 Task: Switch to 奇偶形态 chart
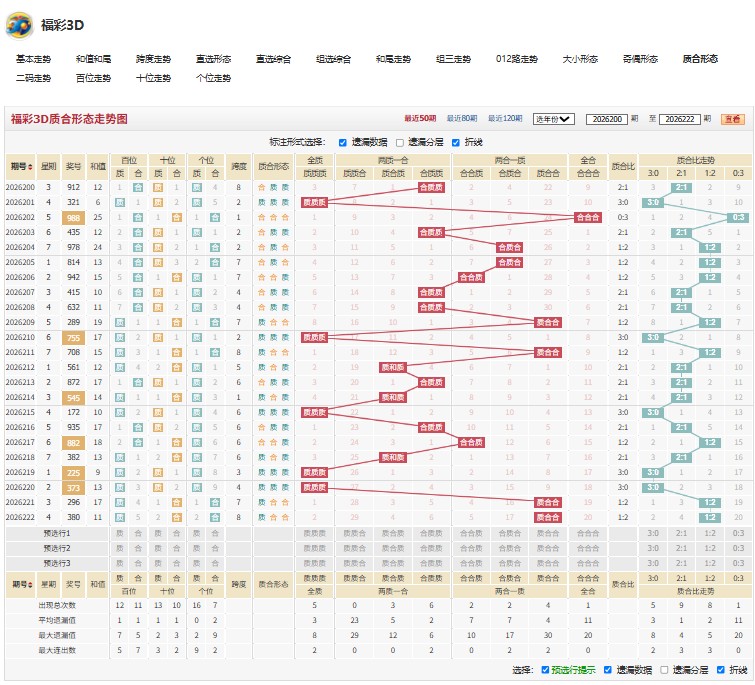[640, 59]
